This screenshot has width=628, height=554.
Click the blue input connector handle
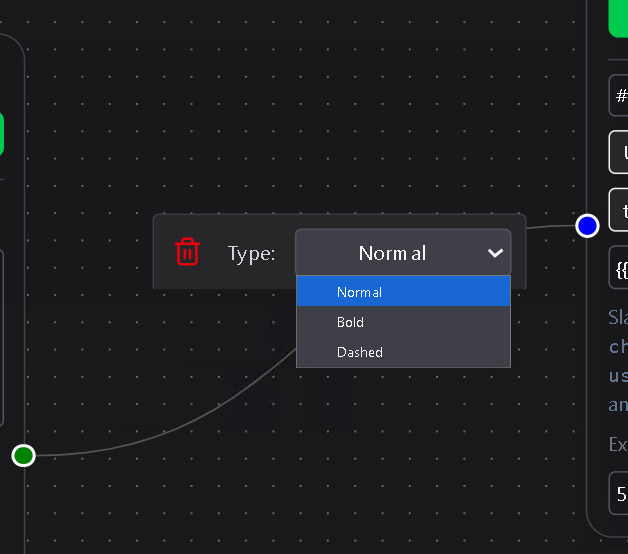point(587,226)
